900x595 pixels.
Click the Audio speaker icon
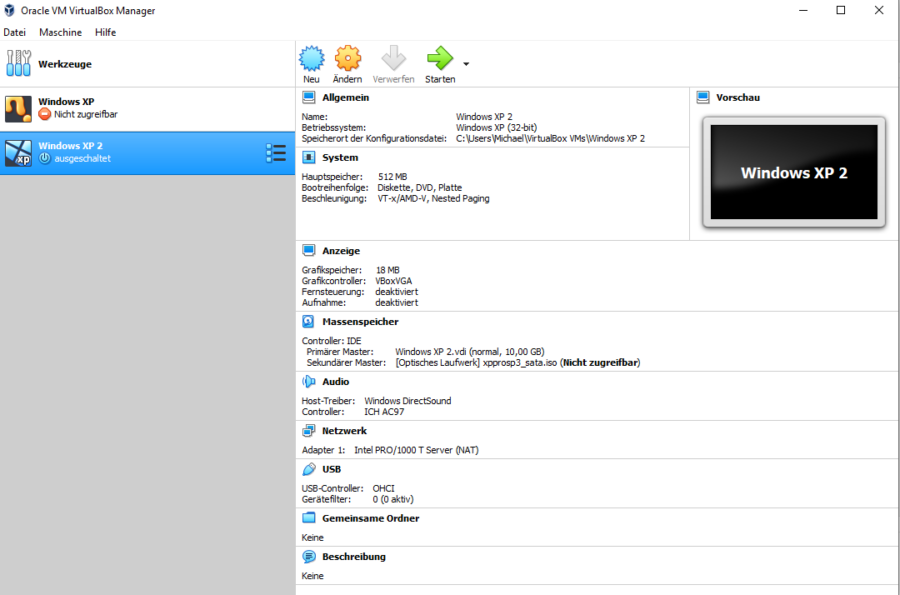[x=309, y=382]
